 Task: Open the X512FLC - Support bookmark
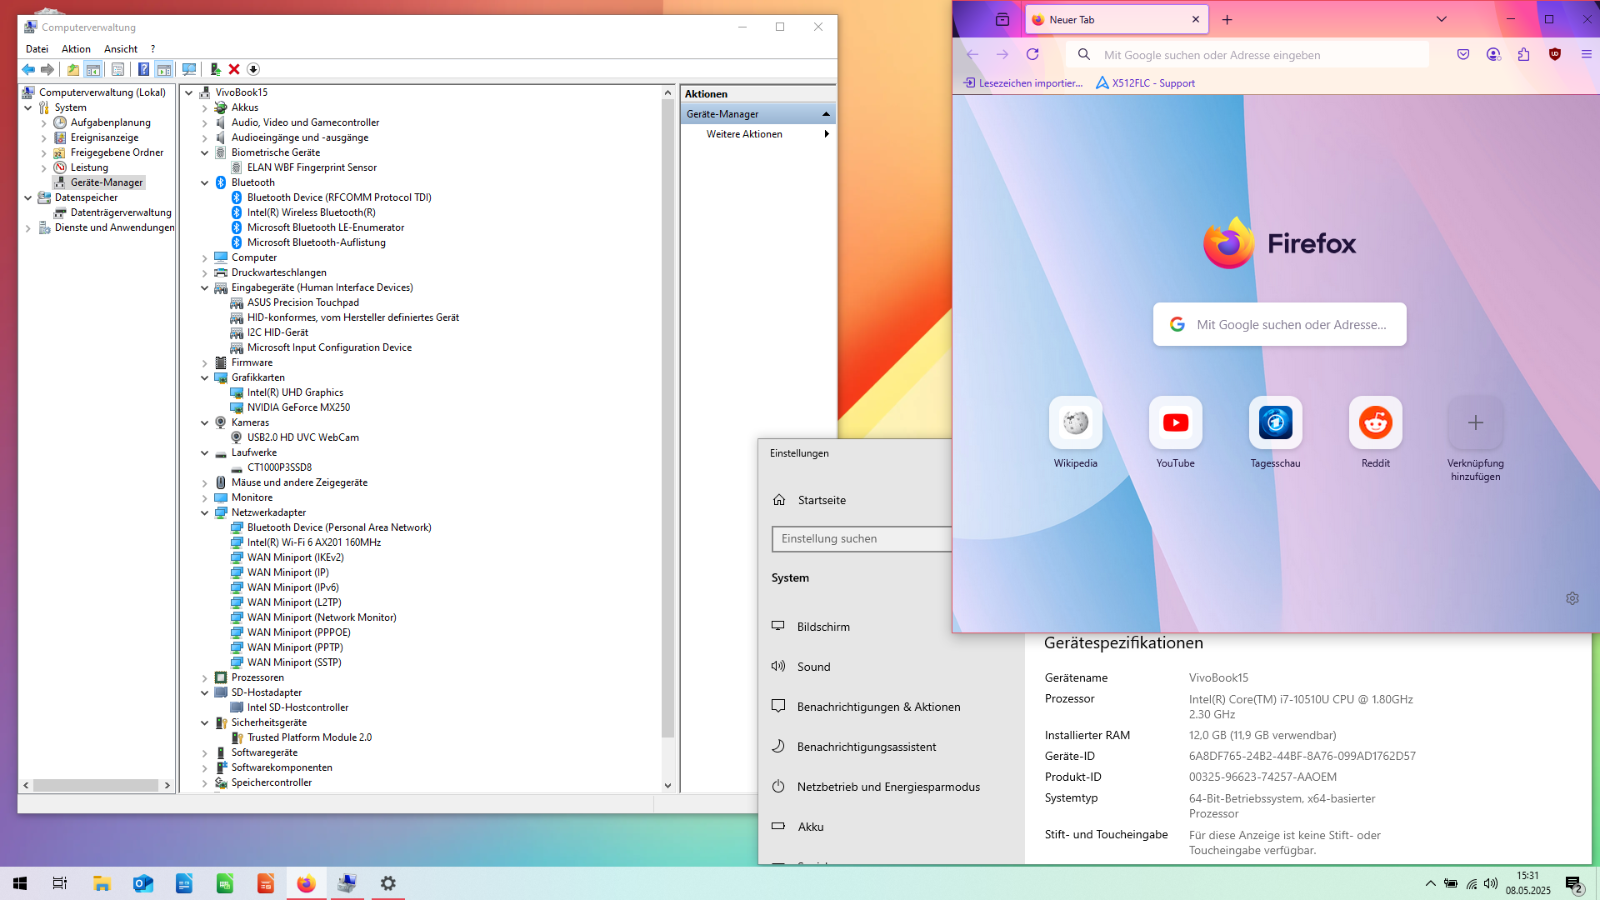1146,83
